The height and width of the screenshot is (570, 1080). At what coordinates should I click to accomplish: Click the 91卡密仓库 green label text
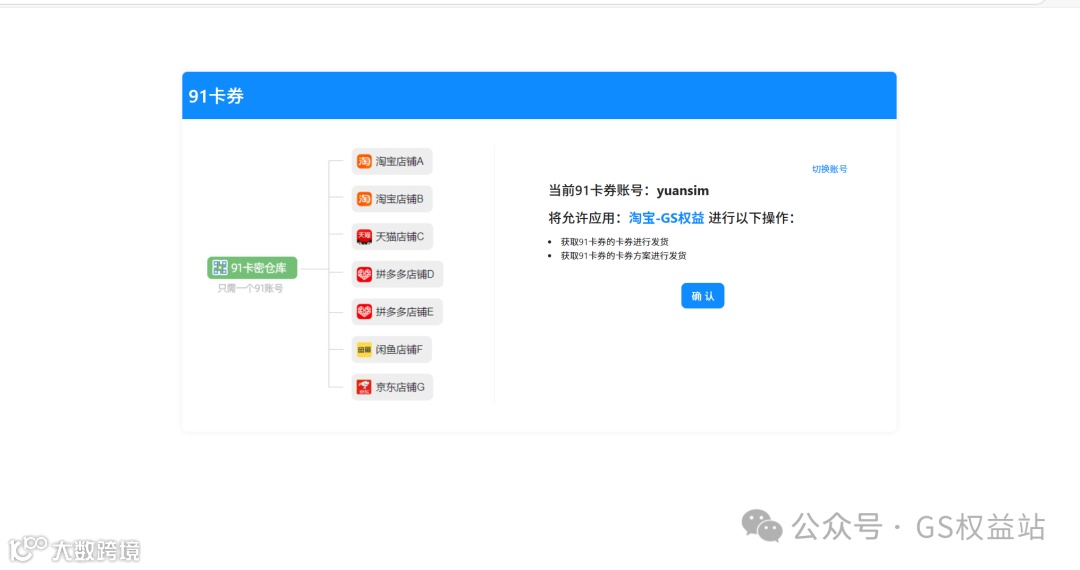258,268
